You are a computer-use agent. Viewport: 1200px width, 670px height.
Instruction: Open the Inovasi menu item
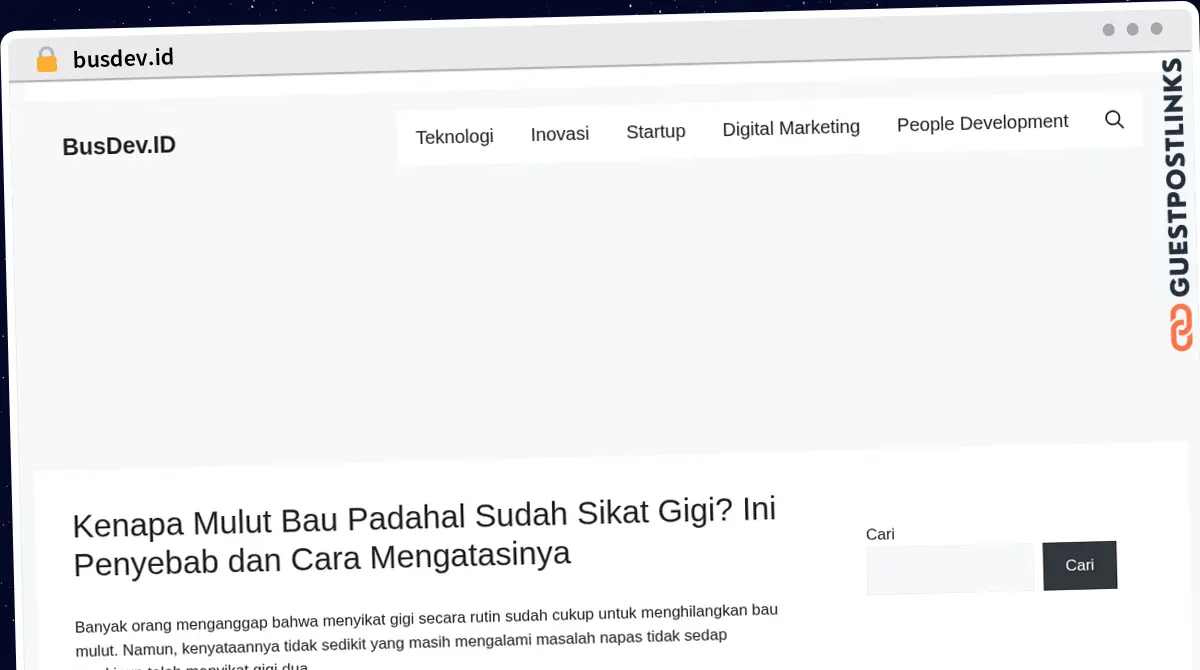560,134
